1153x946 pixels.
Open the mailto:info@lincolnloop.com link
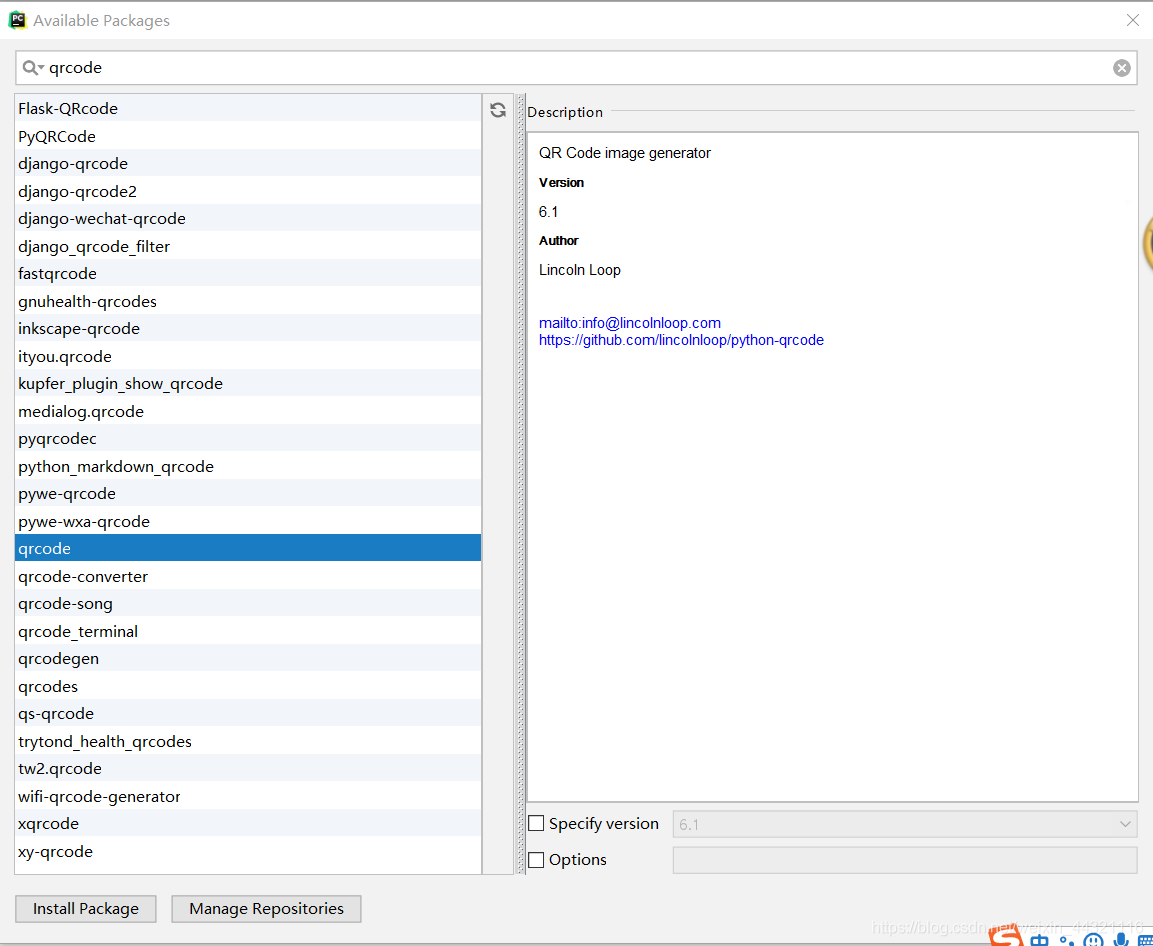point(629,323)
